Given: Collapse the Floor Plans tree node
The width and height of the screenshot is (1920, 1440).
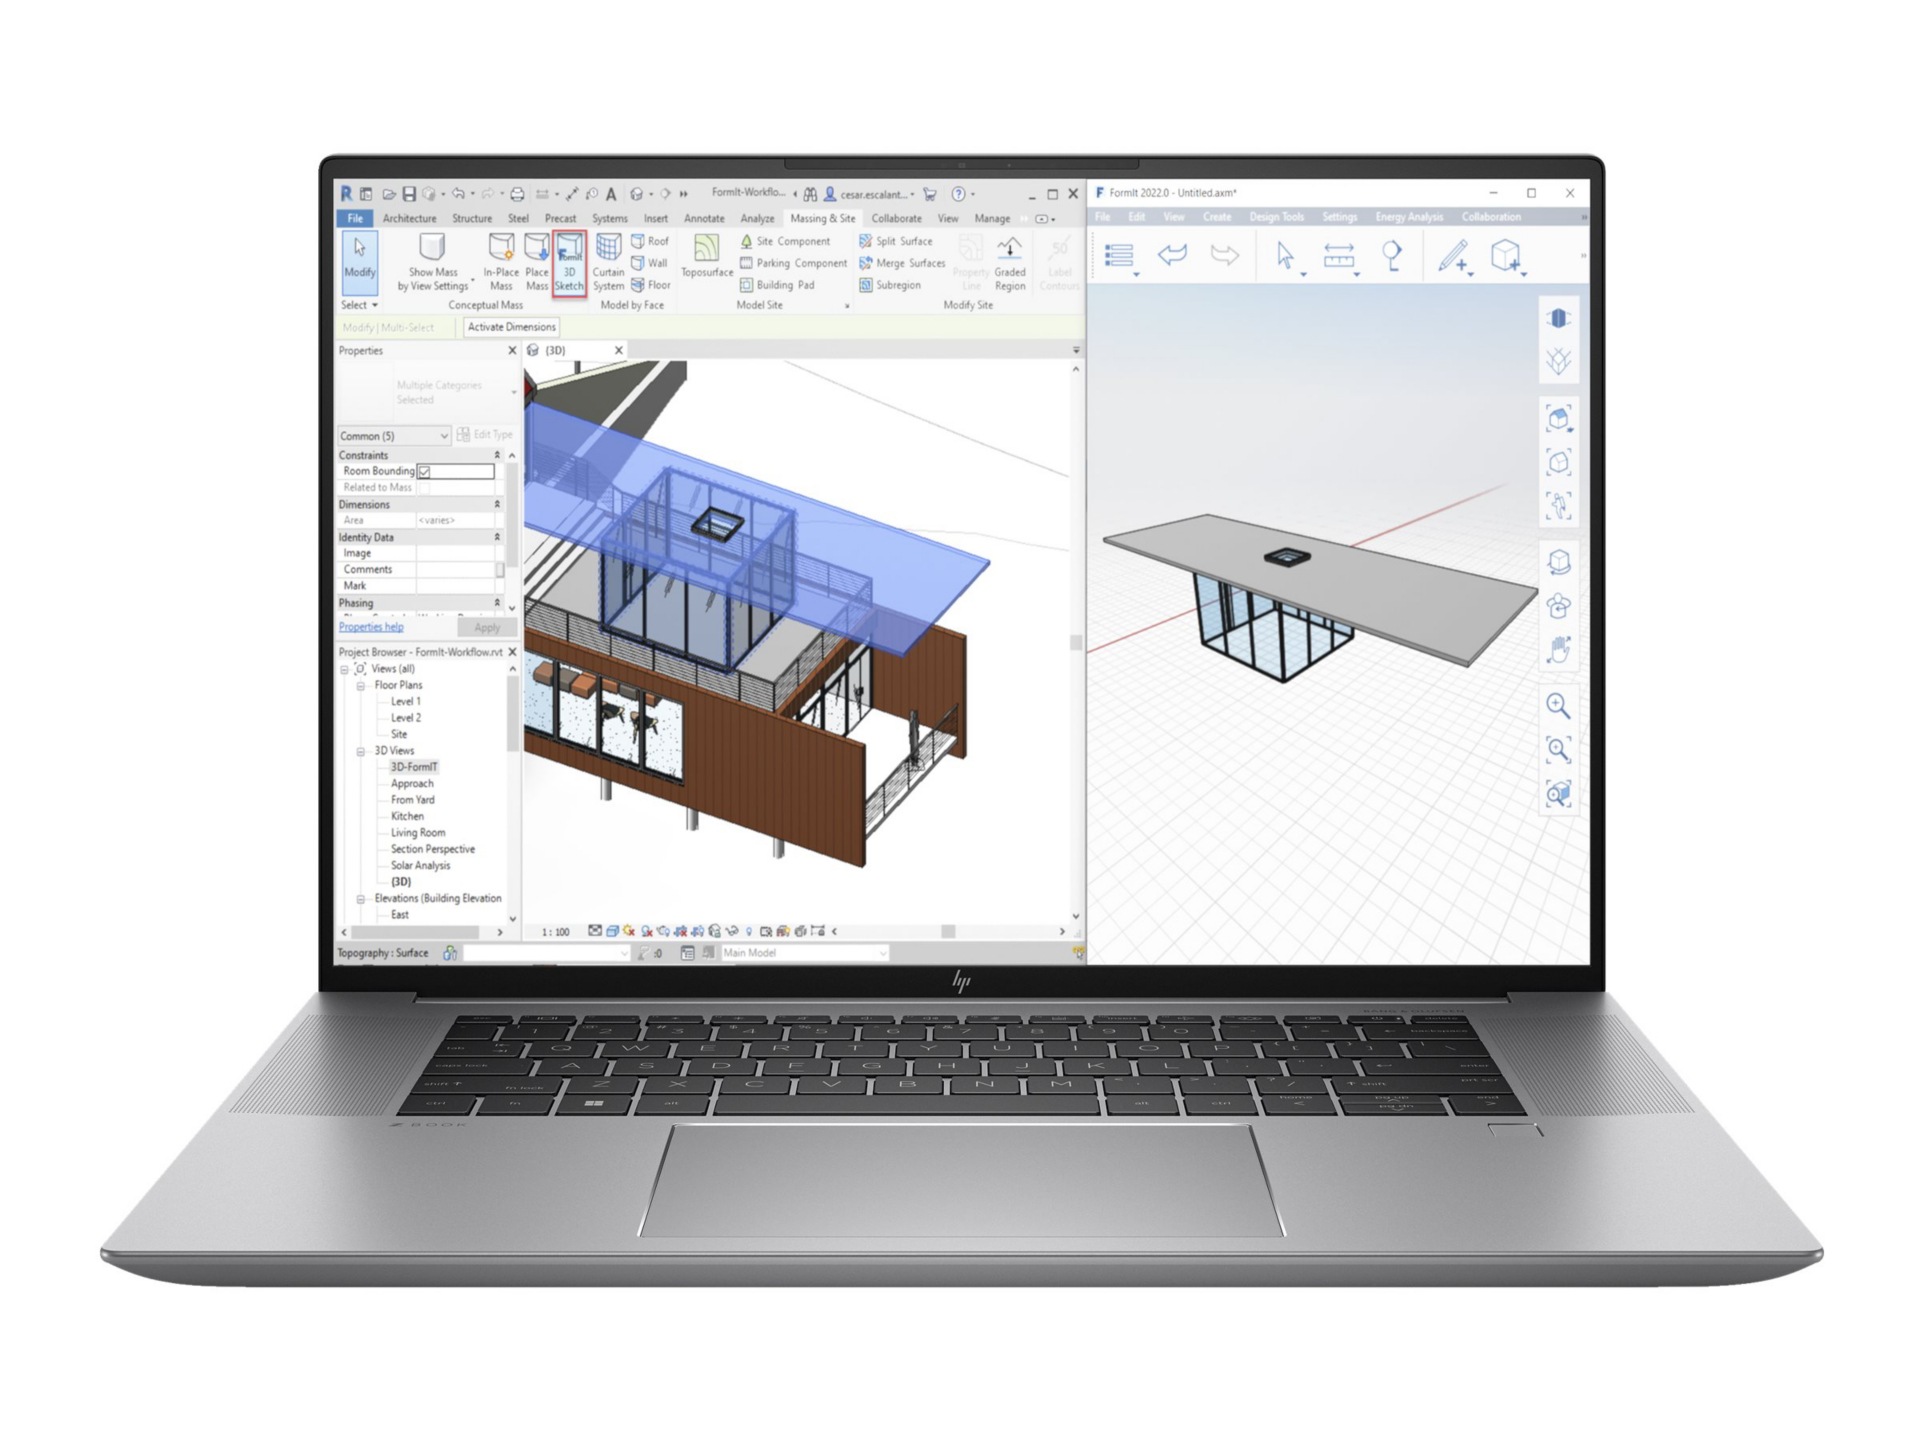Looking at the screenshot, I should click(x=361, y=686).
